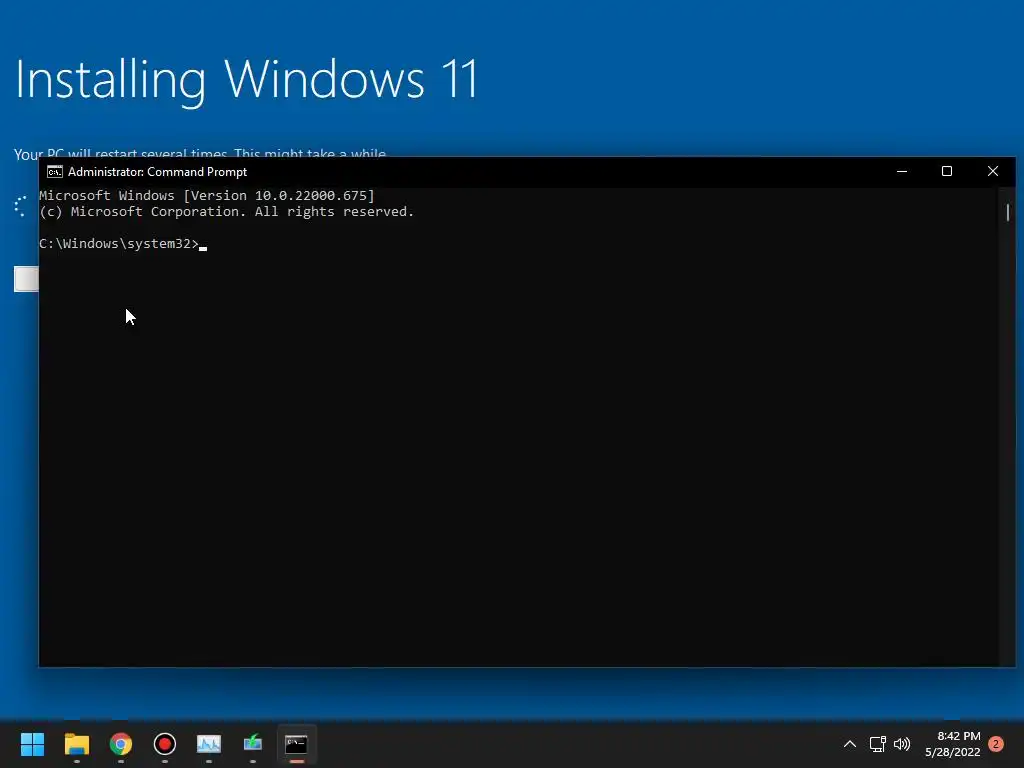This screenshot has height=768, width=1024.
Task: Open the Windows Start menu
Action: 32,744
